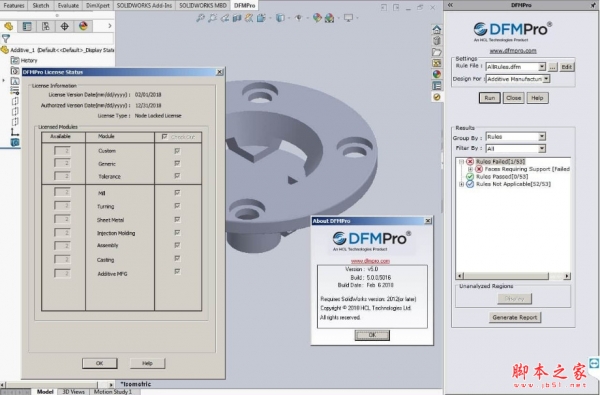600x395 pixels.
Task: Toggle the Additive MFG module checkbox
Action: [x=177, y=271]
